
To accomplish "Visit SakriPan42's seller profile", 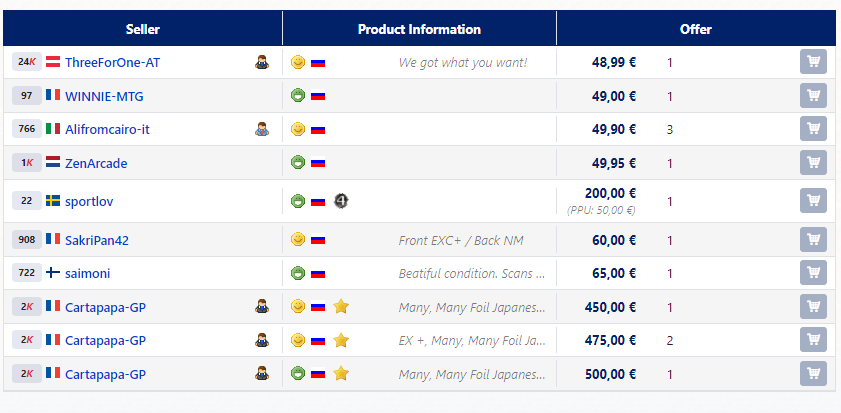I will pyautogui.click(x=97, y=240).
